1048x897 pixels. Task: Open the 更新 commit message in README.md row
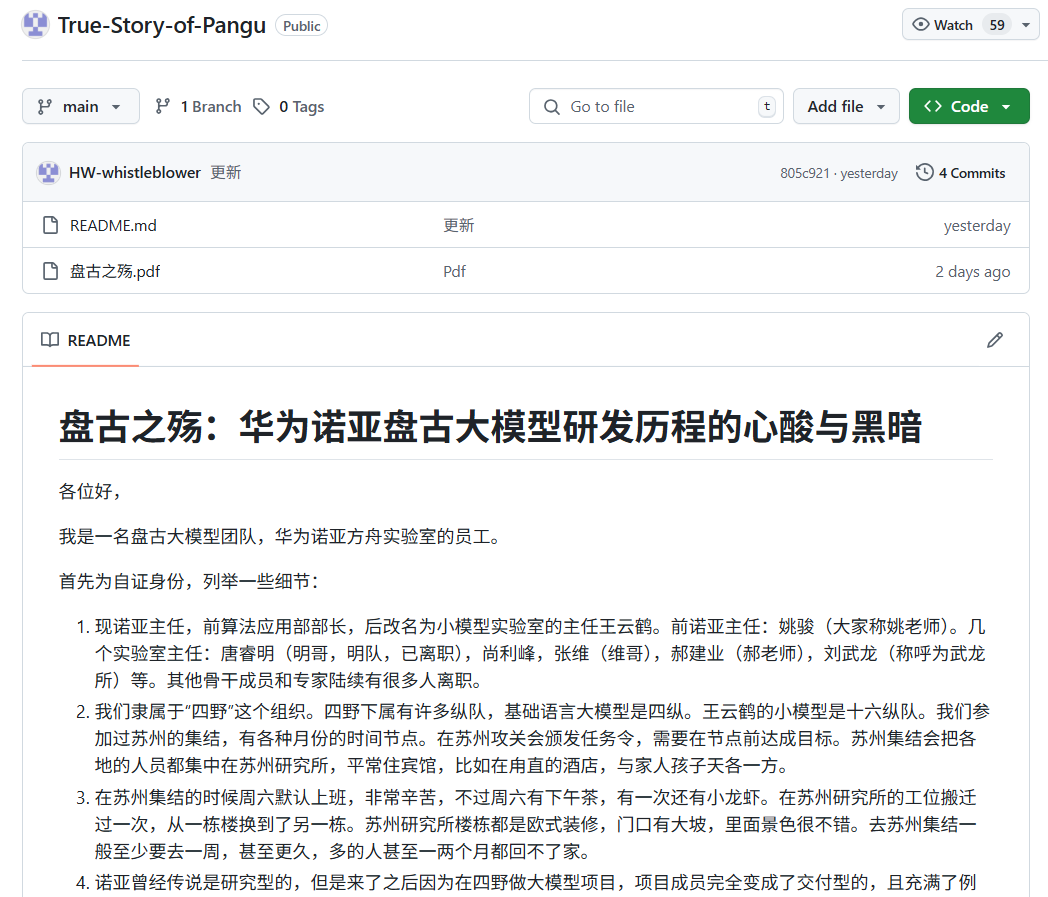(458, 225)
